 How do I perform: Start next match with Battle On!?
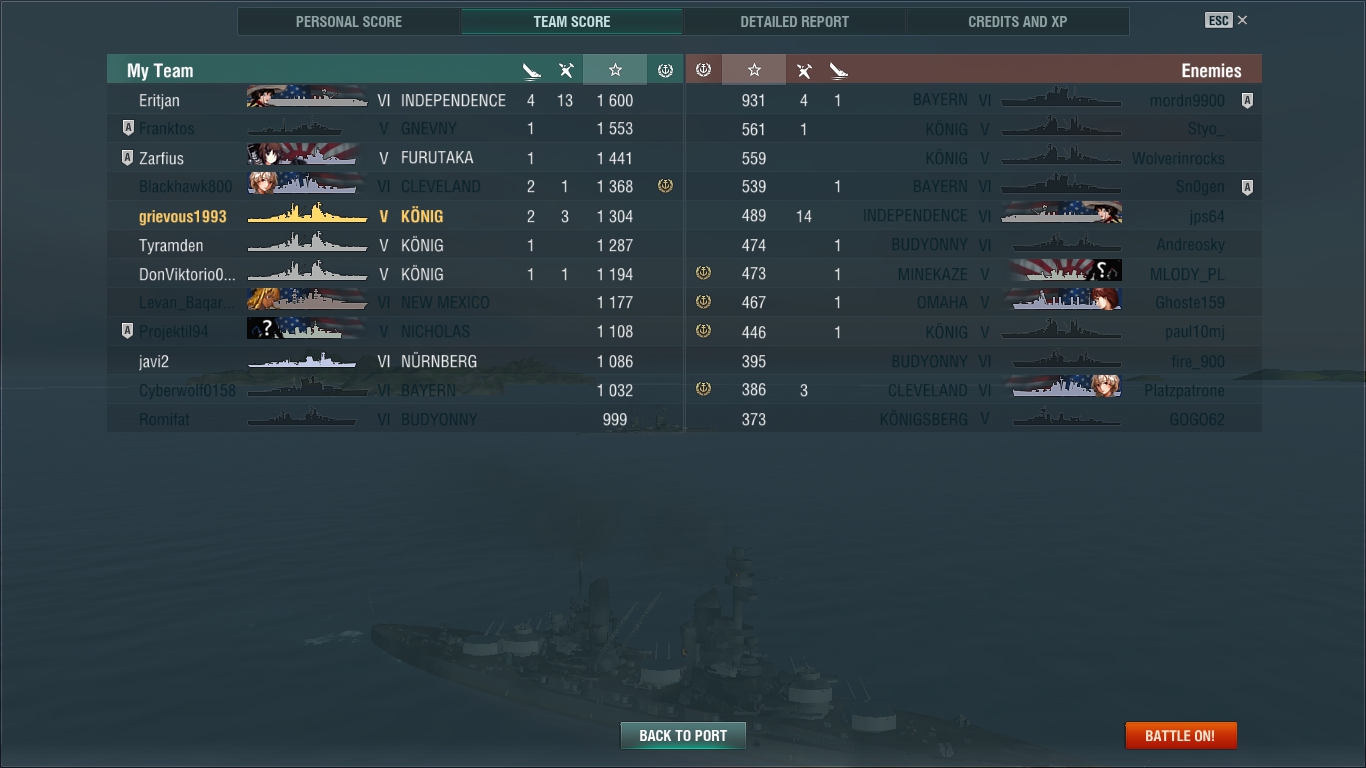tap(1181, 735)
